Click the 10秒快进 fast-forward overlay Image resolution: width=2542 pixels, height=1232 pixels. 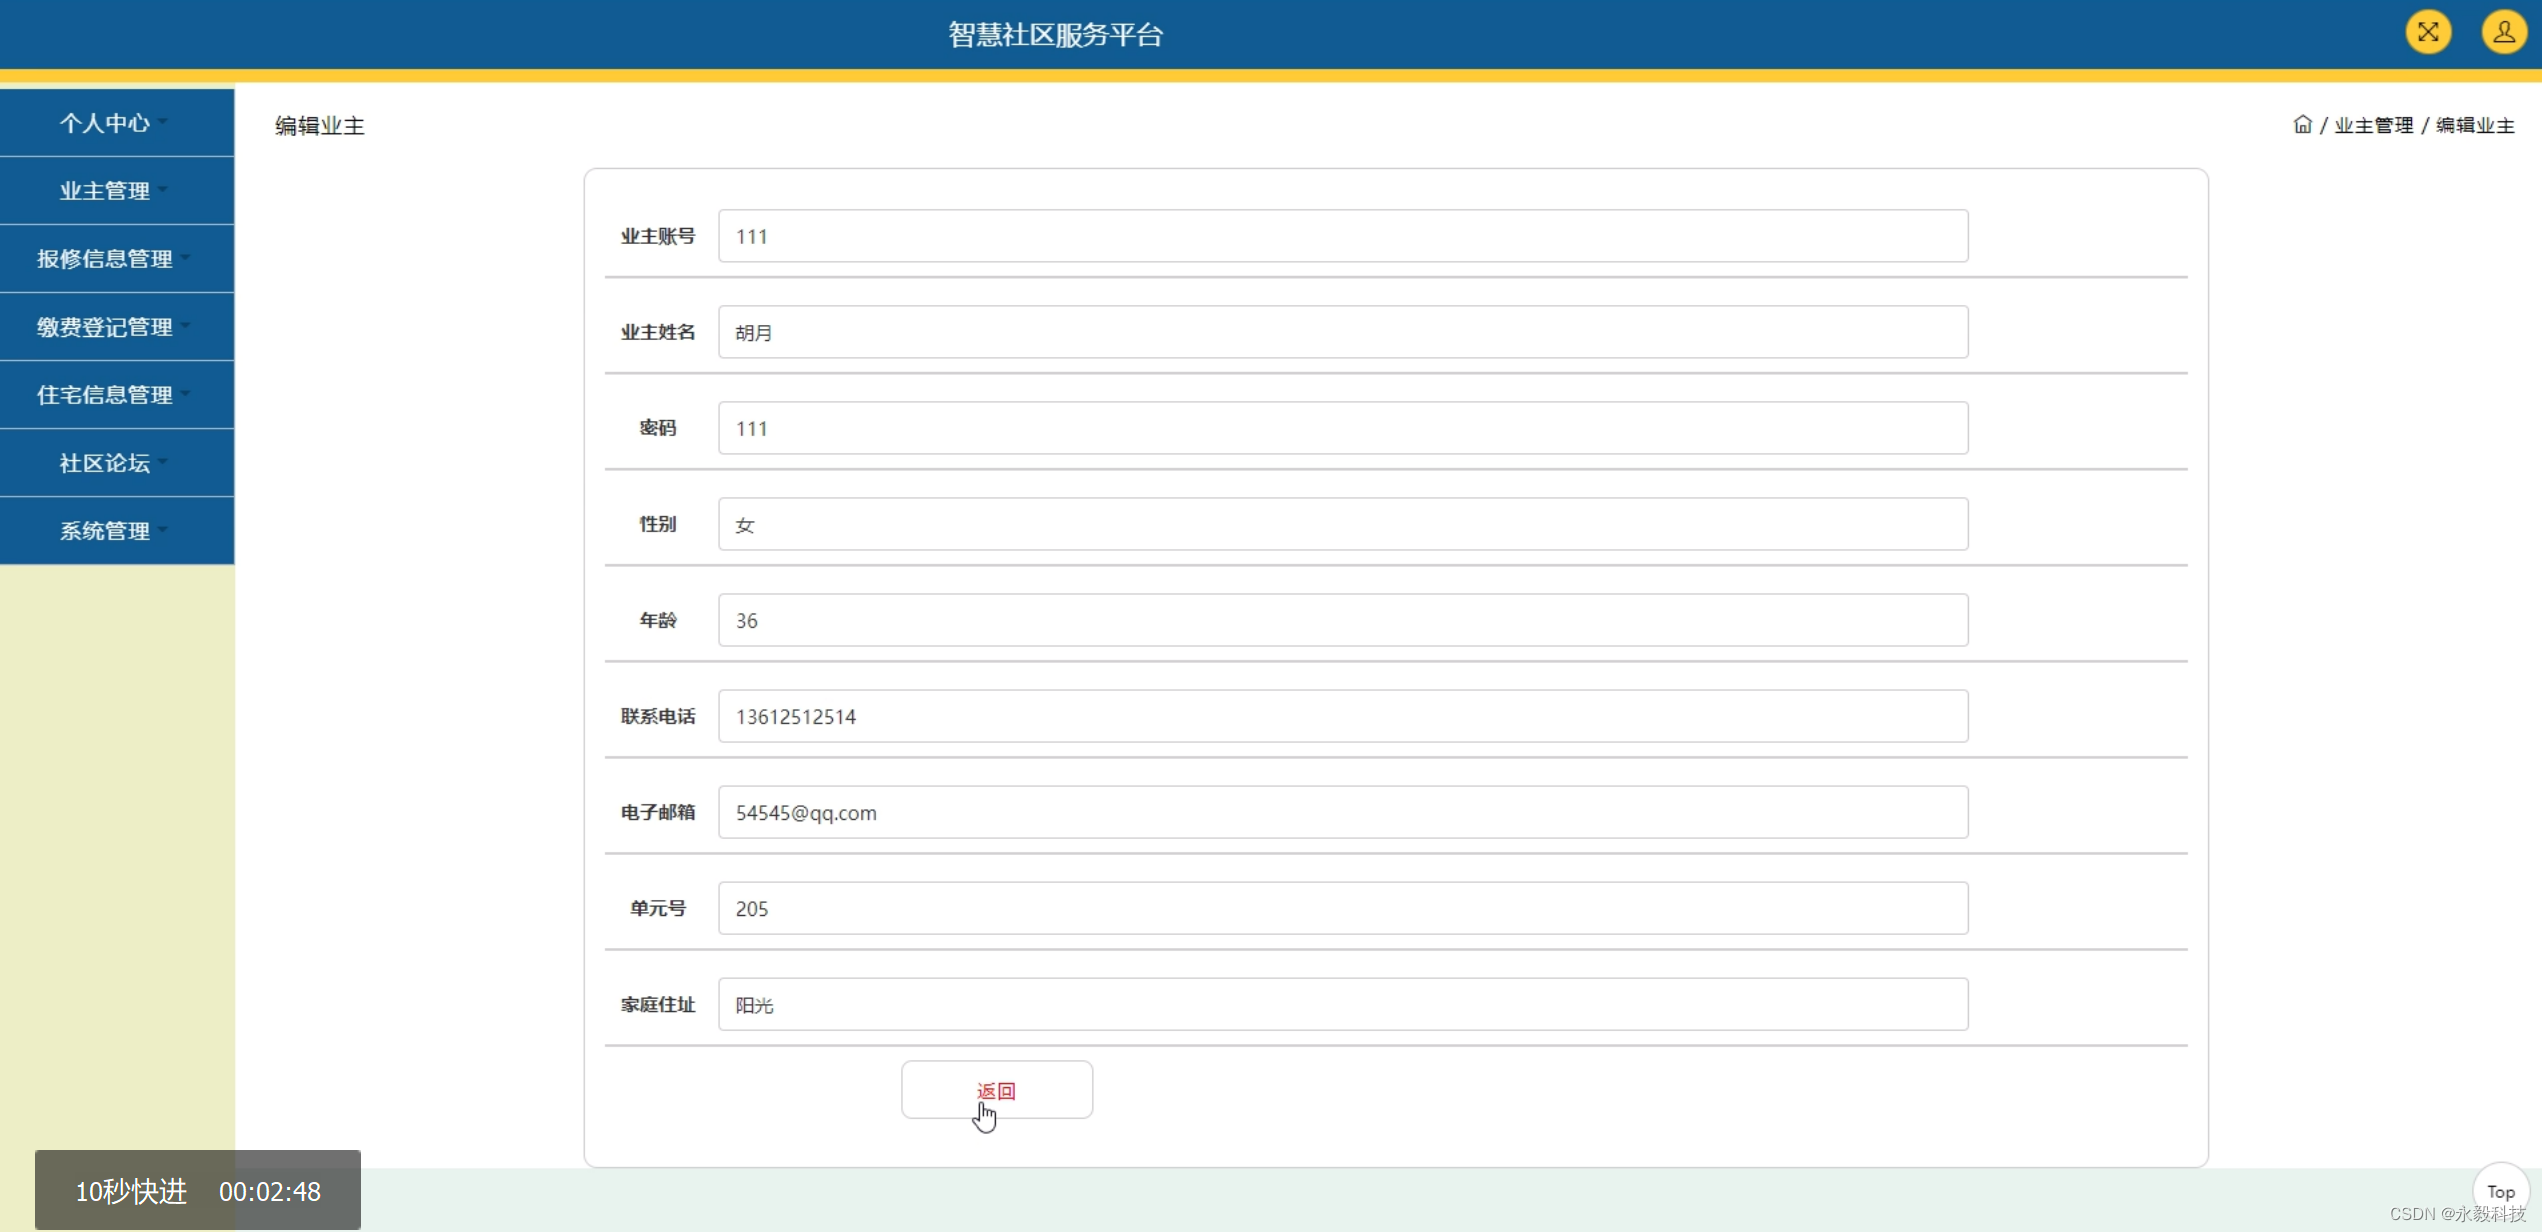pyautogui.click(x=131, y=1191)
